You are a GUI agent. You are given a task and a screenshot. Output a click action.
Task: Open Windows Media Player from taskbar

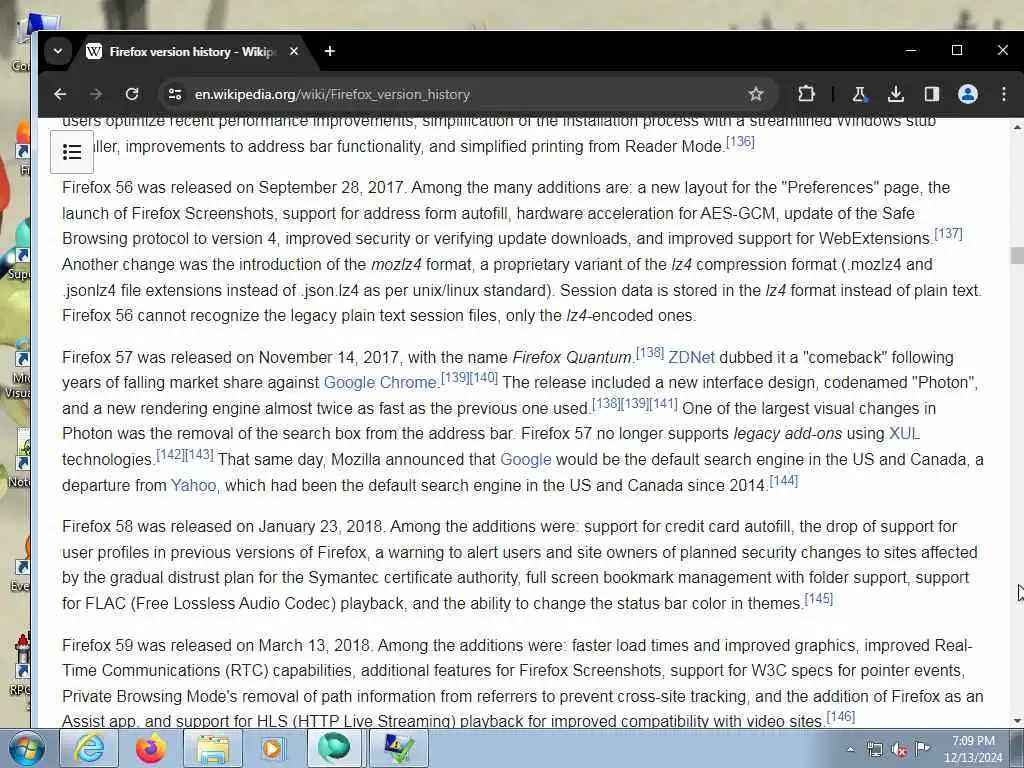coord(273,748)
